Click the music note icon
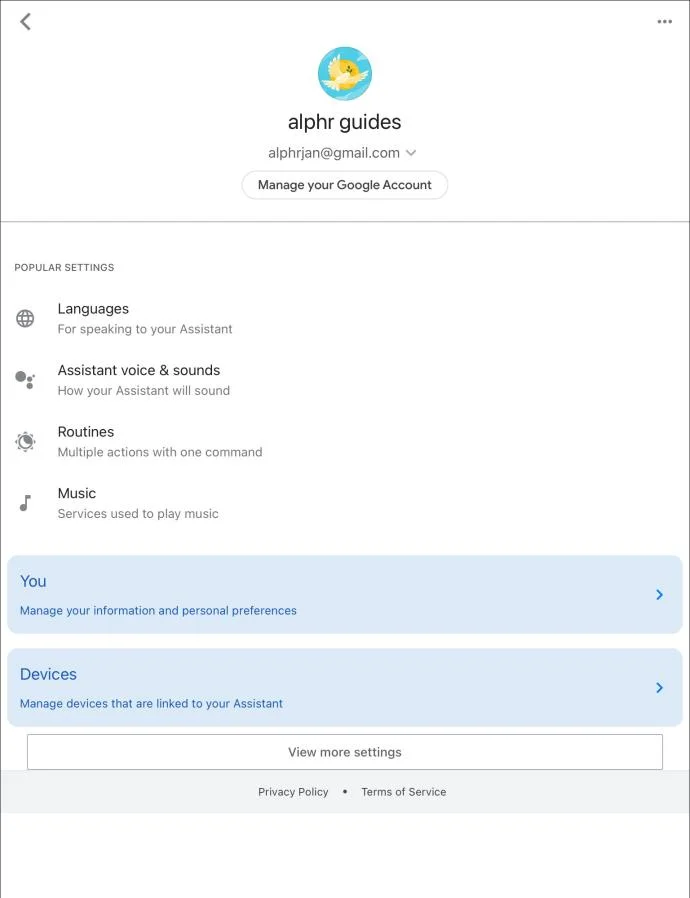690x898 pixels. point(25,503)
